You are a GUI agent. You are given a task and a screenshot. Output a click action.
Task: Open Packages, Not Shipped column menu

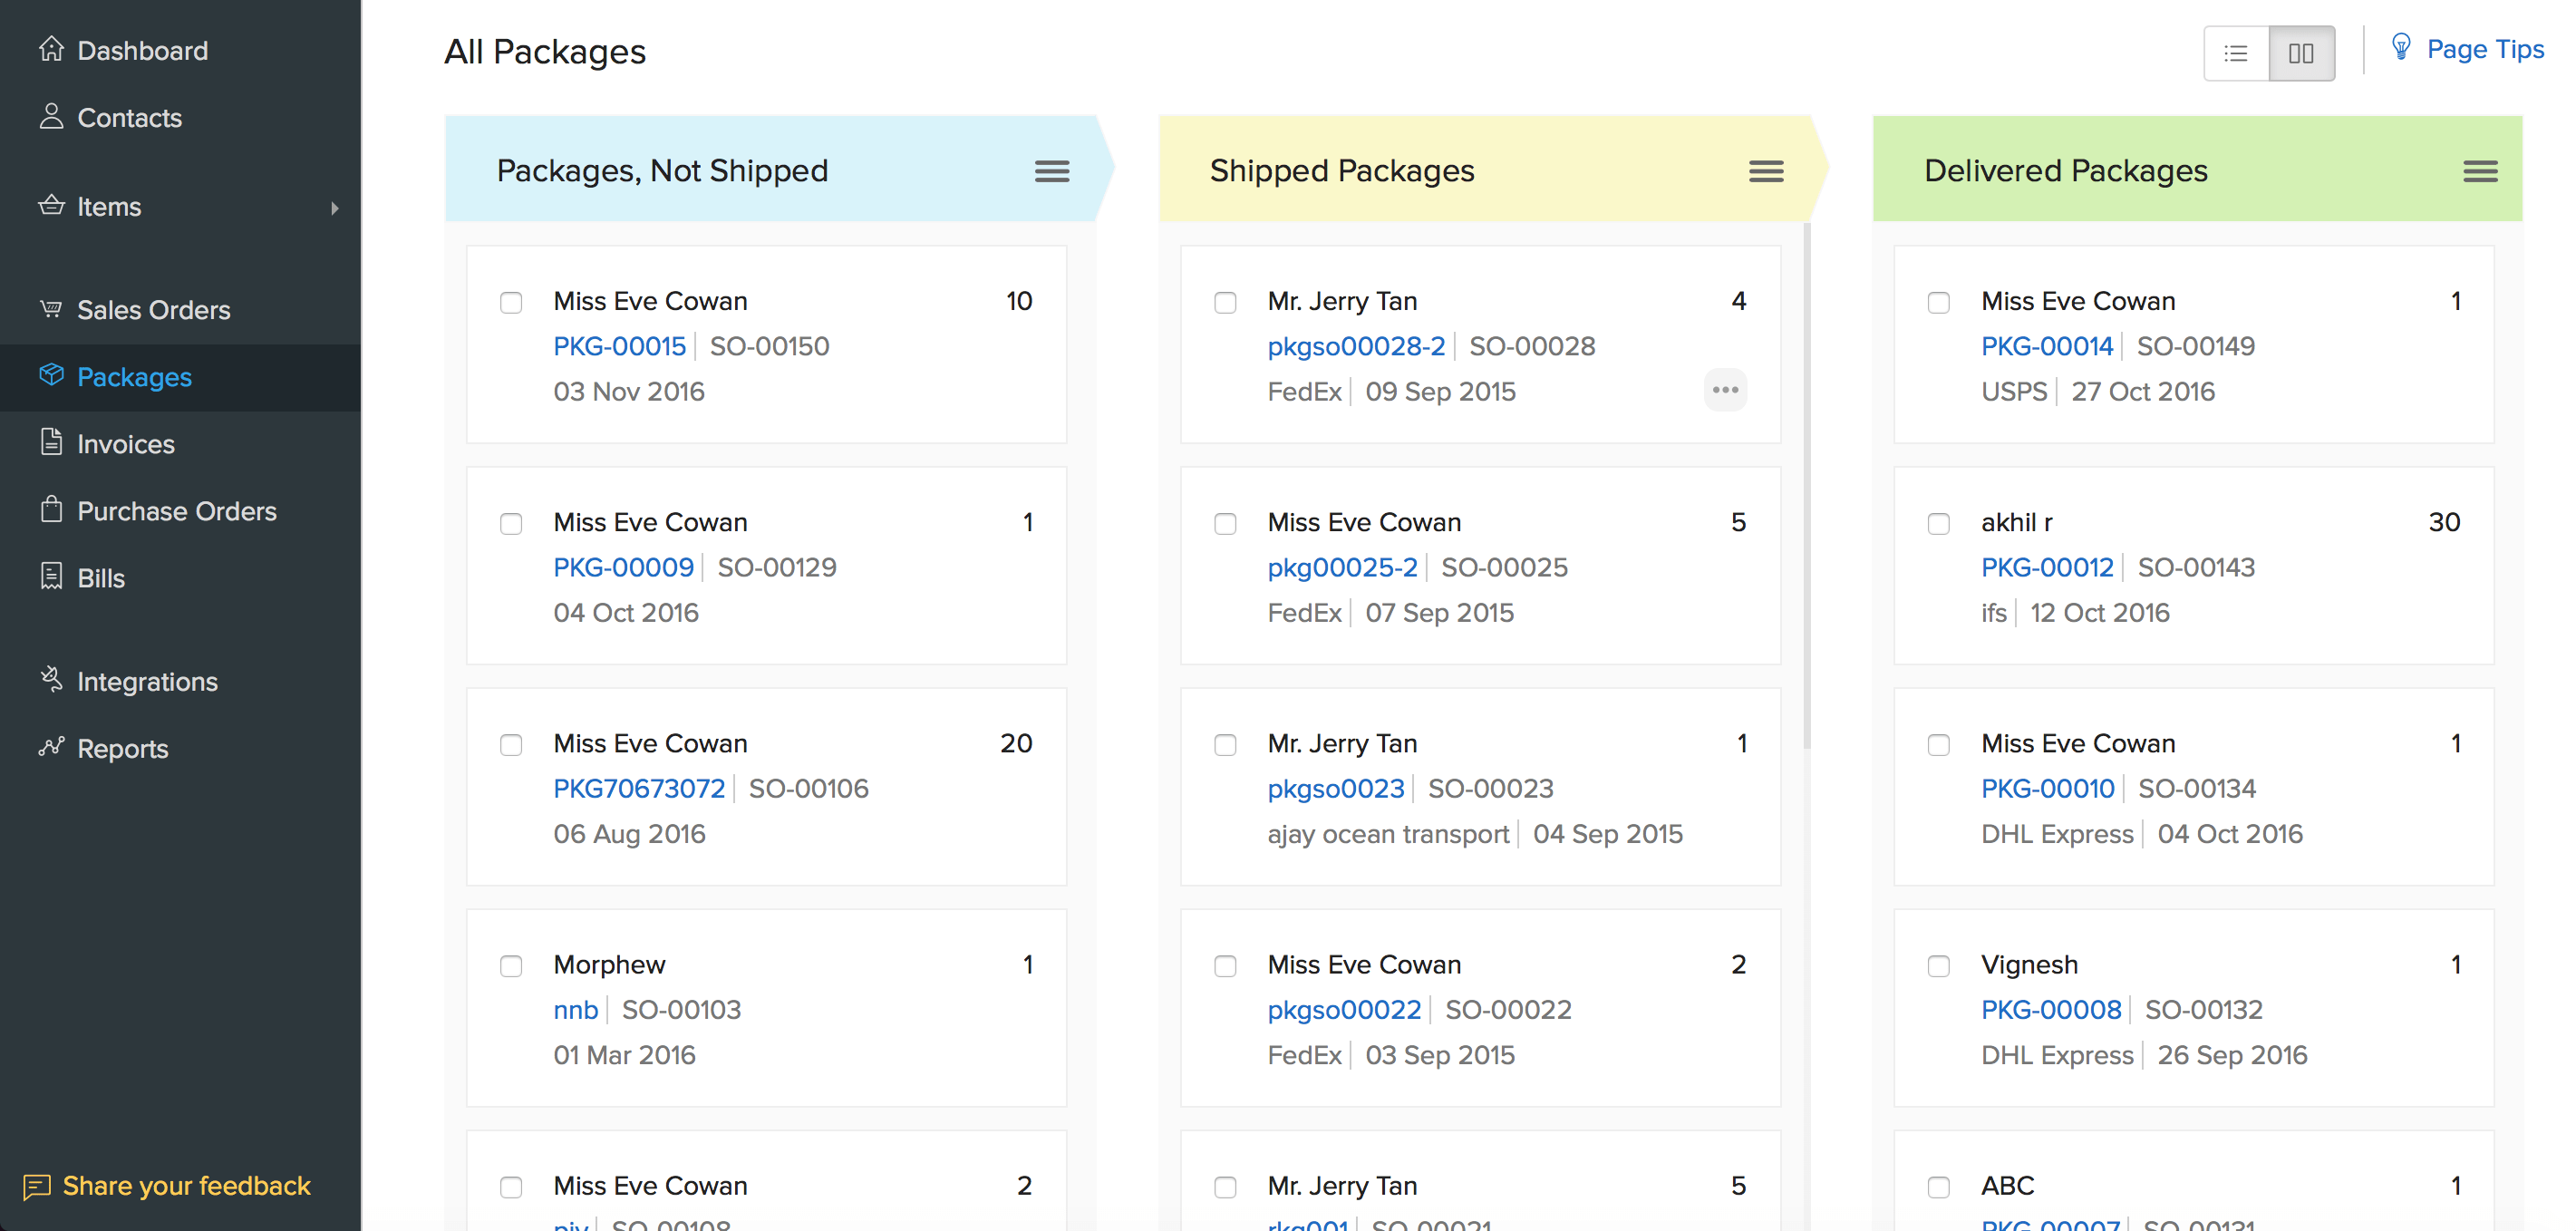pos(1051,171)
